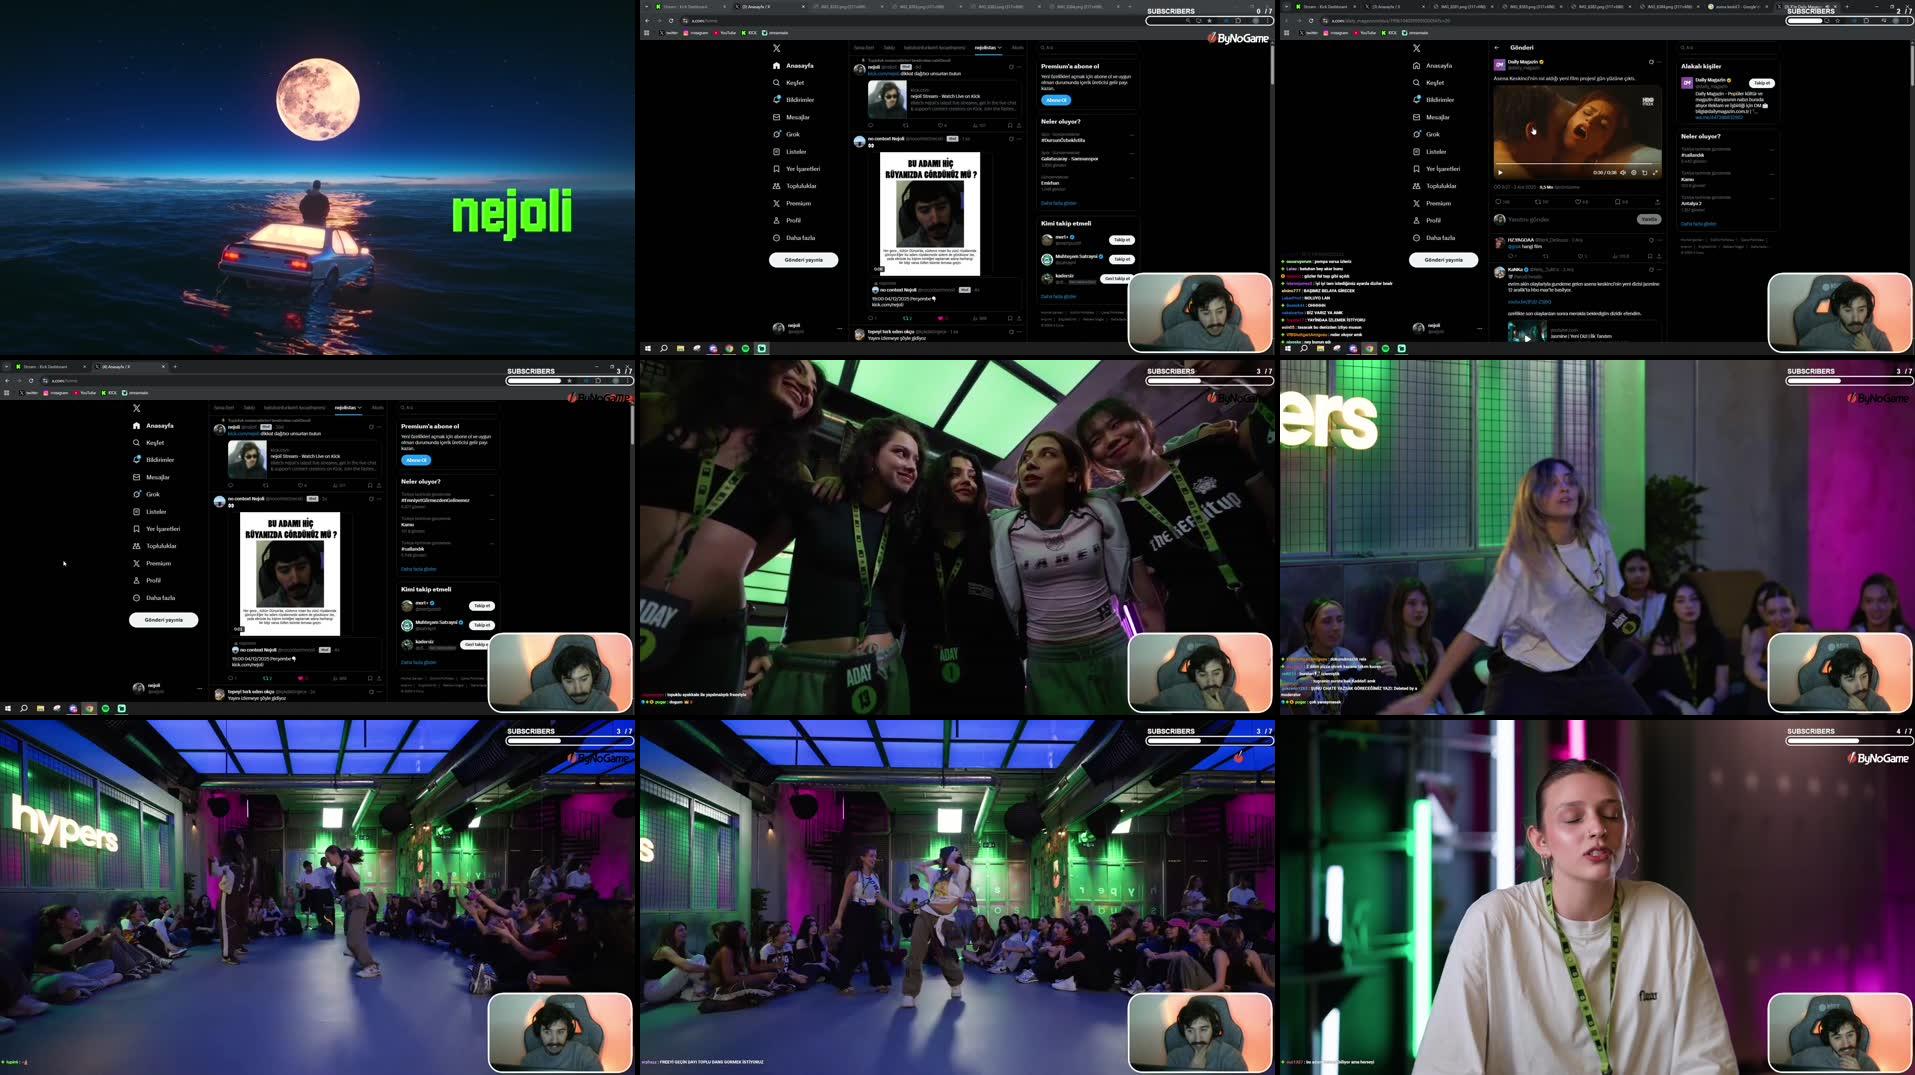Open more options beside Galatasaray - Samsunspor trend
Viewport: 1915px width, 1075px height.
tap(1132, 155)
